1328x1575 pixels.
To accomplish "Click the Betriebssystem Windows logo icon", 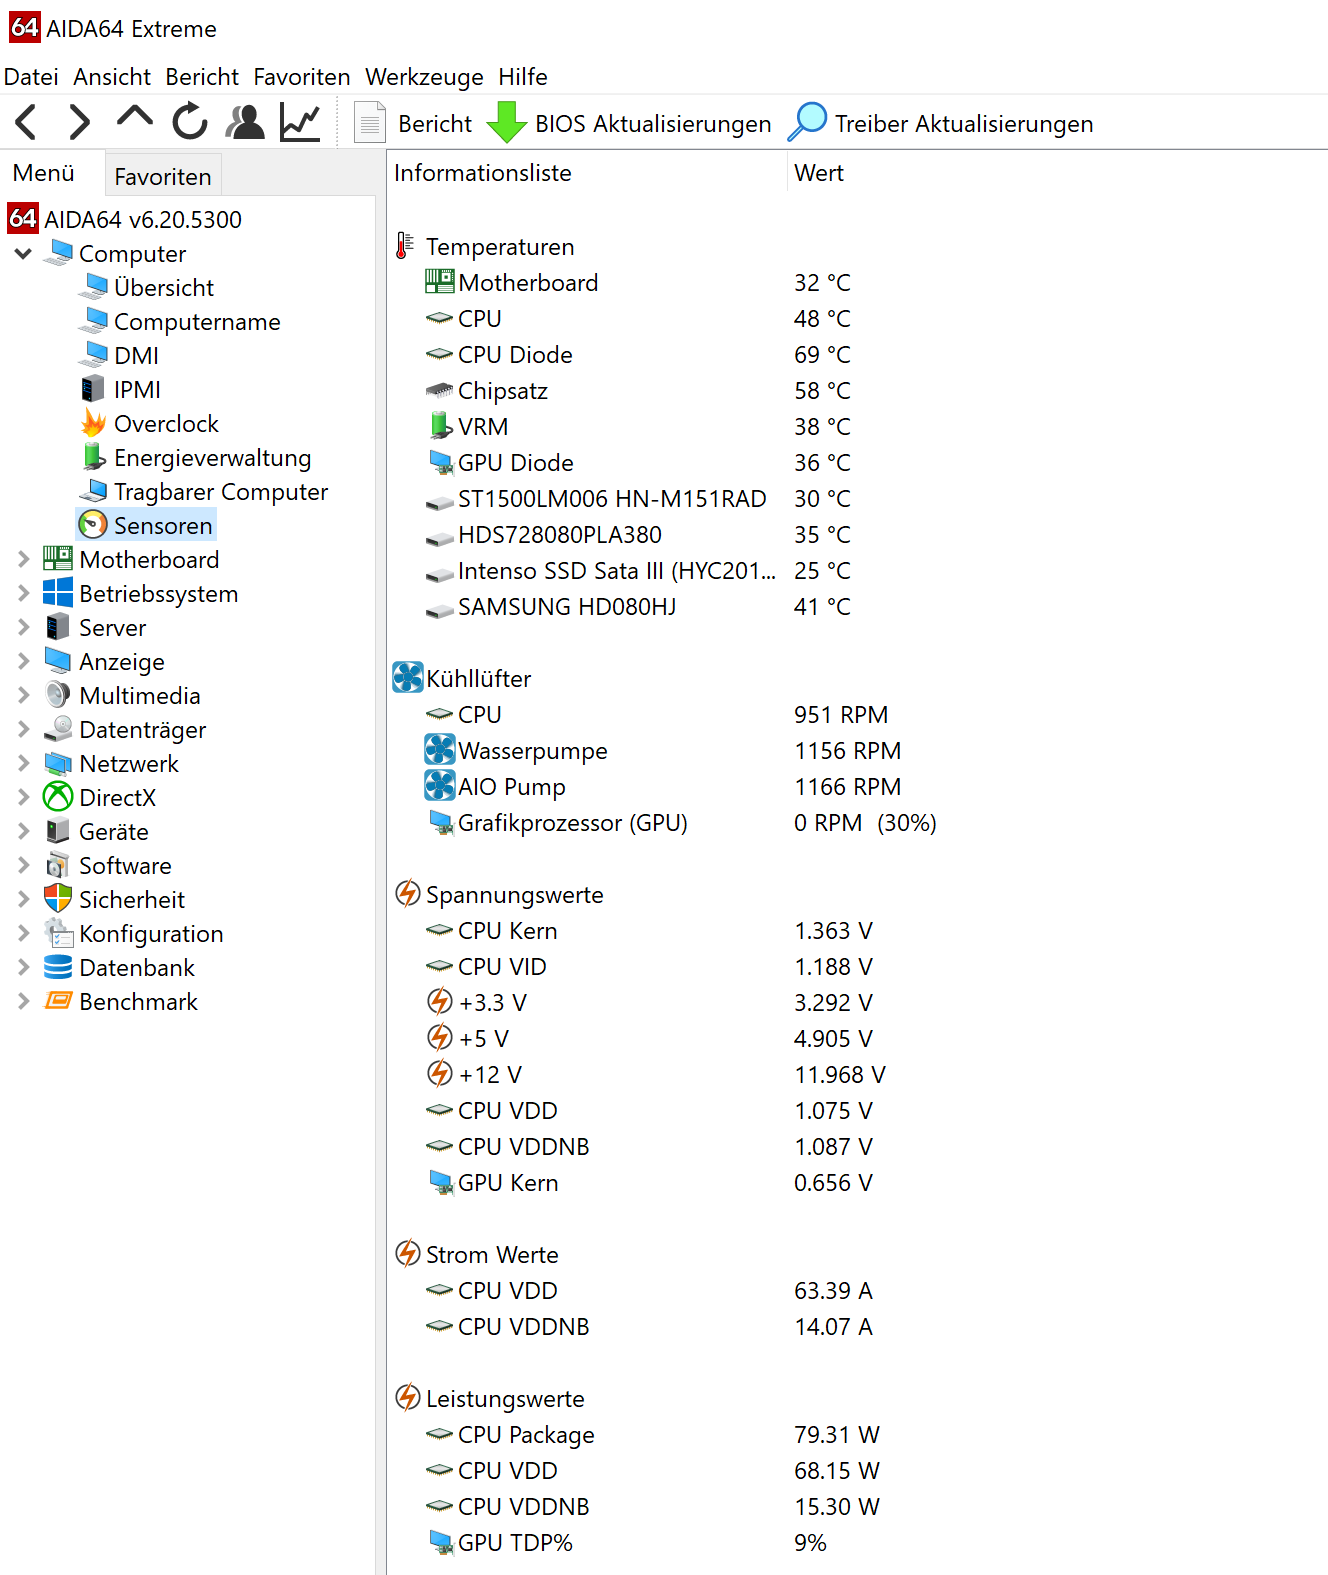I will point(58,593).
